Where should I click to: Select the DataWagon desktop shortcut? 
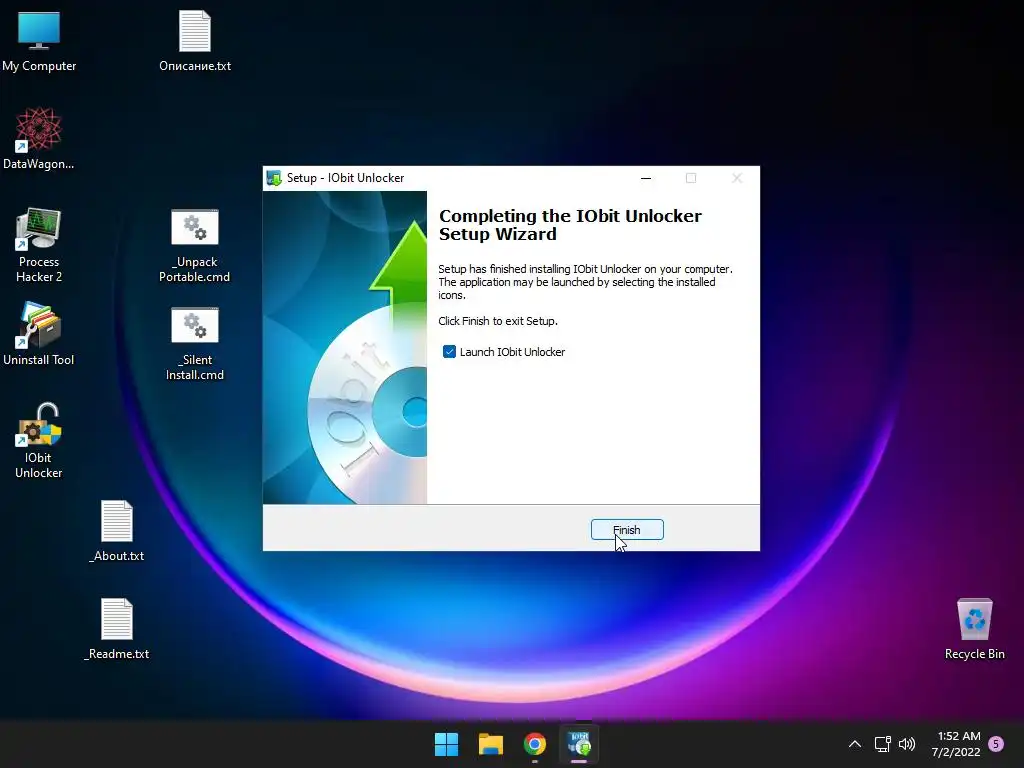39,139
